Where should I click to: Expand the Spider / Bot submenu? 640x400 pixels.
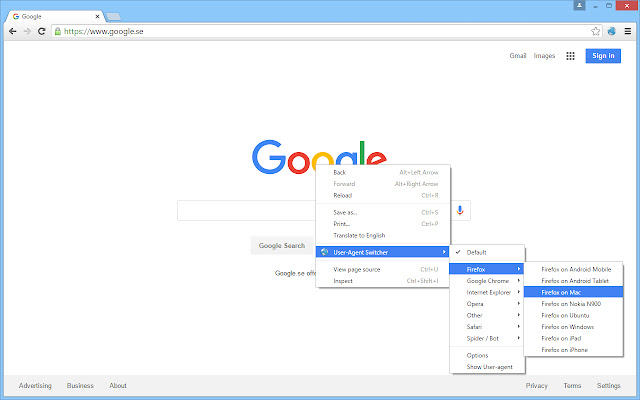coord(487,338)
